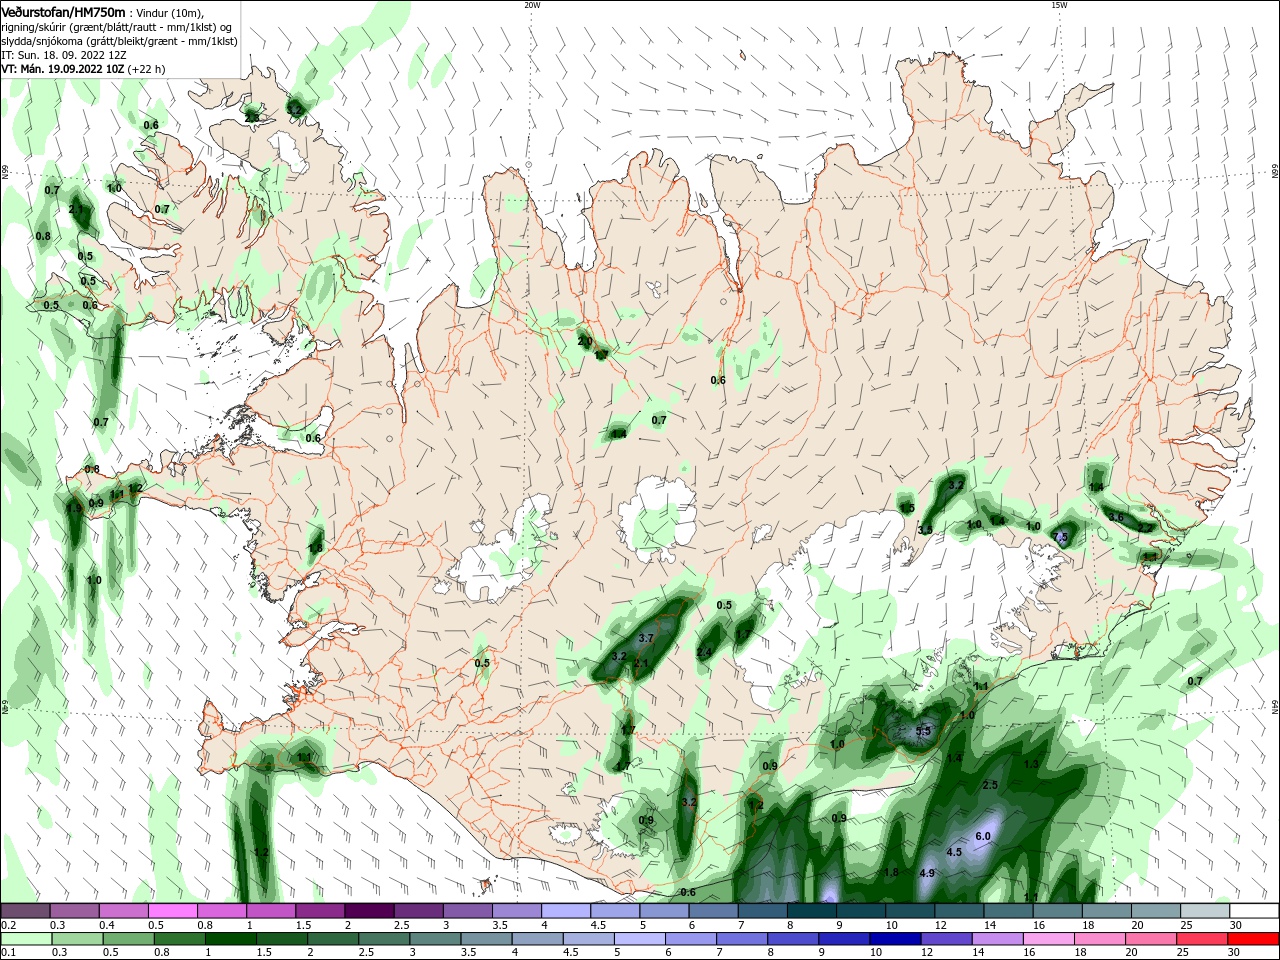Click the '0.2' label in the top legend row

point(8,925)
